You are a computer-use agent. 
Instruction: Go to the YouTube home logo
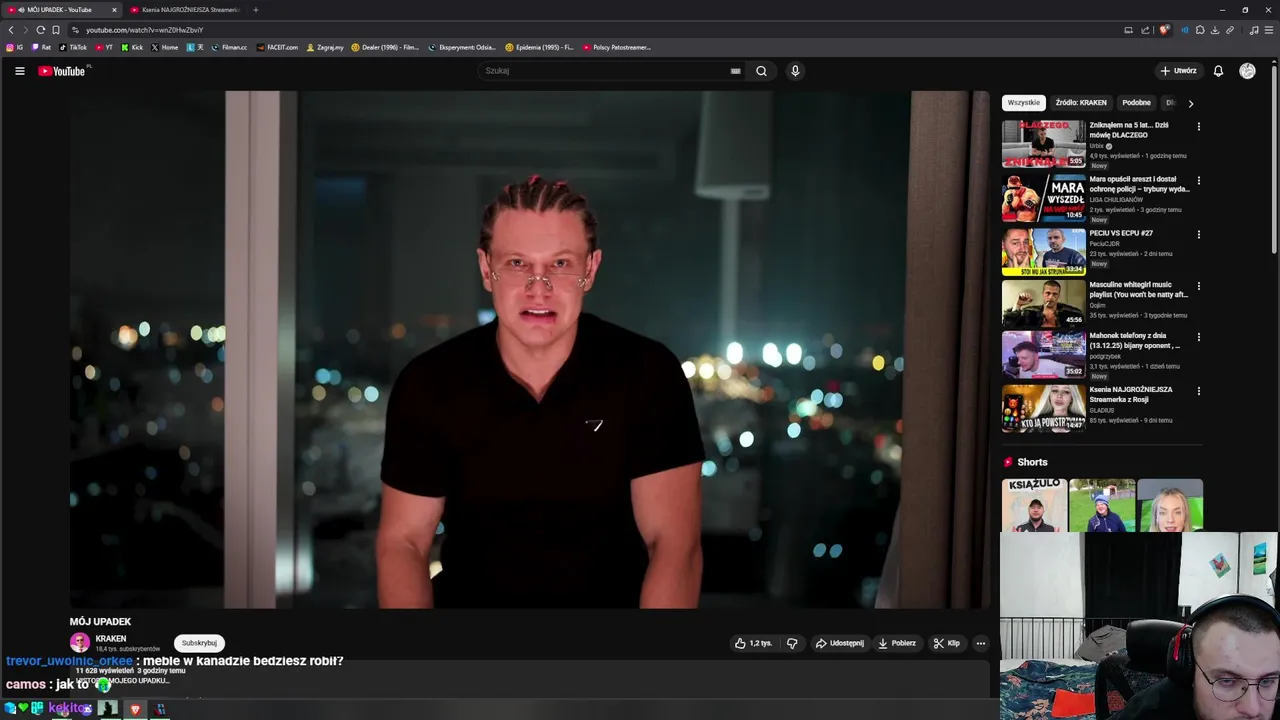[x=62, y=71]
